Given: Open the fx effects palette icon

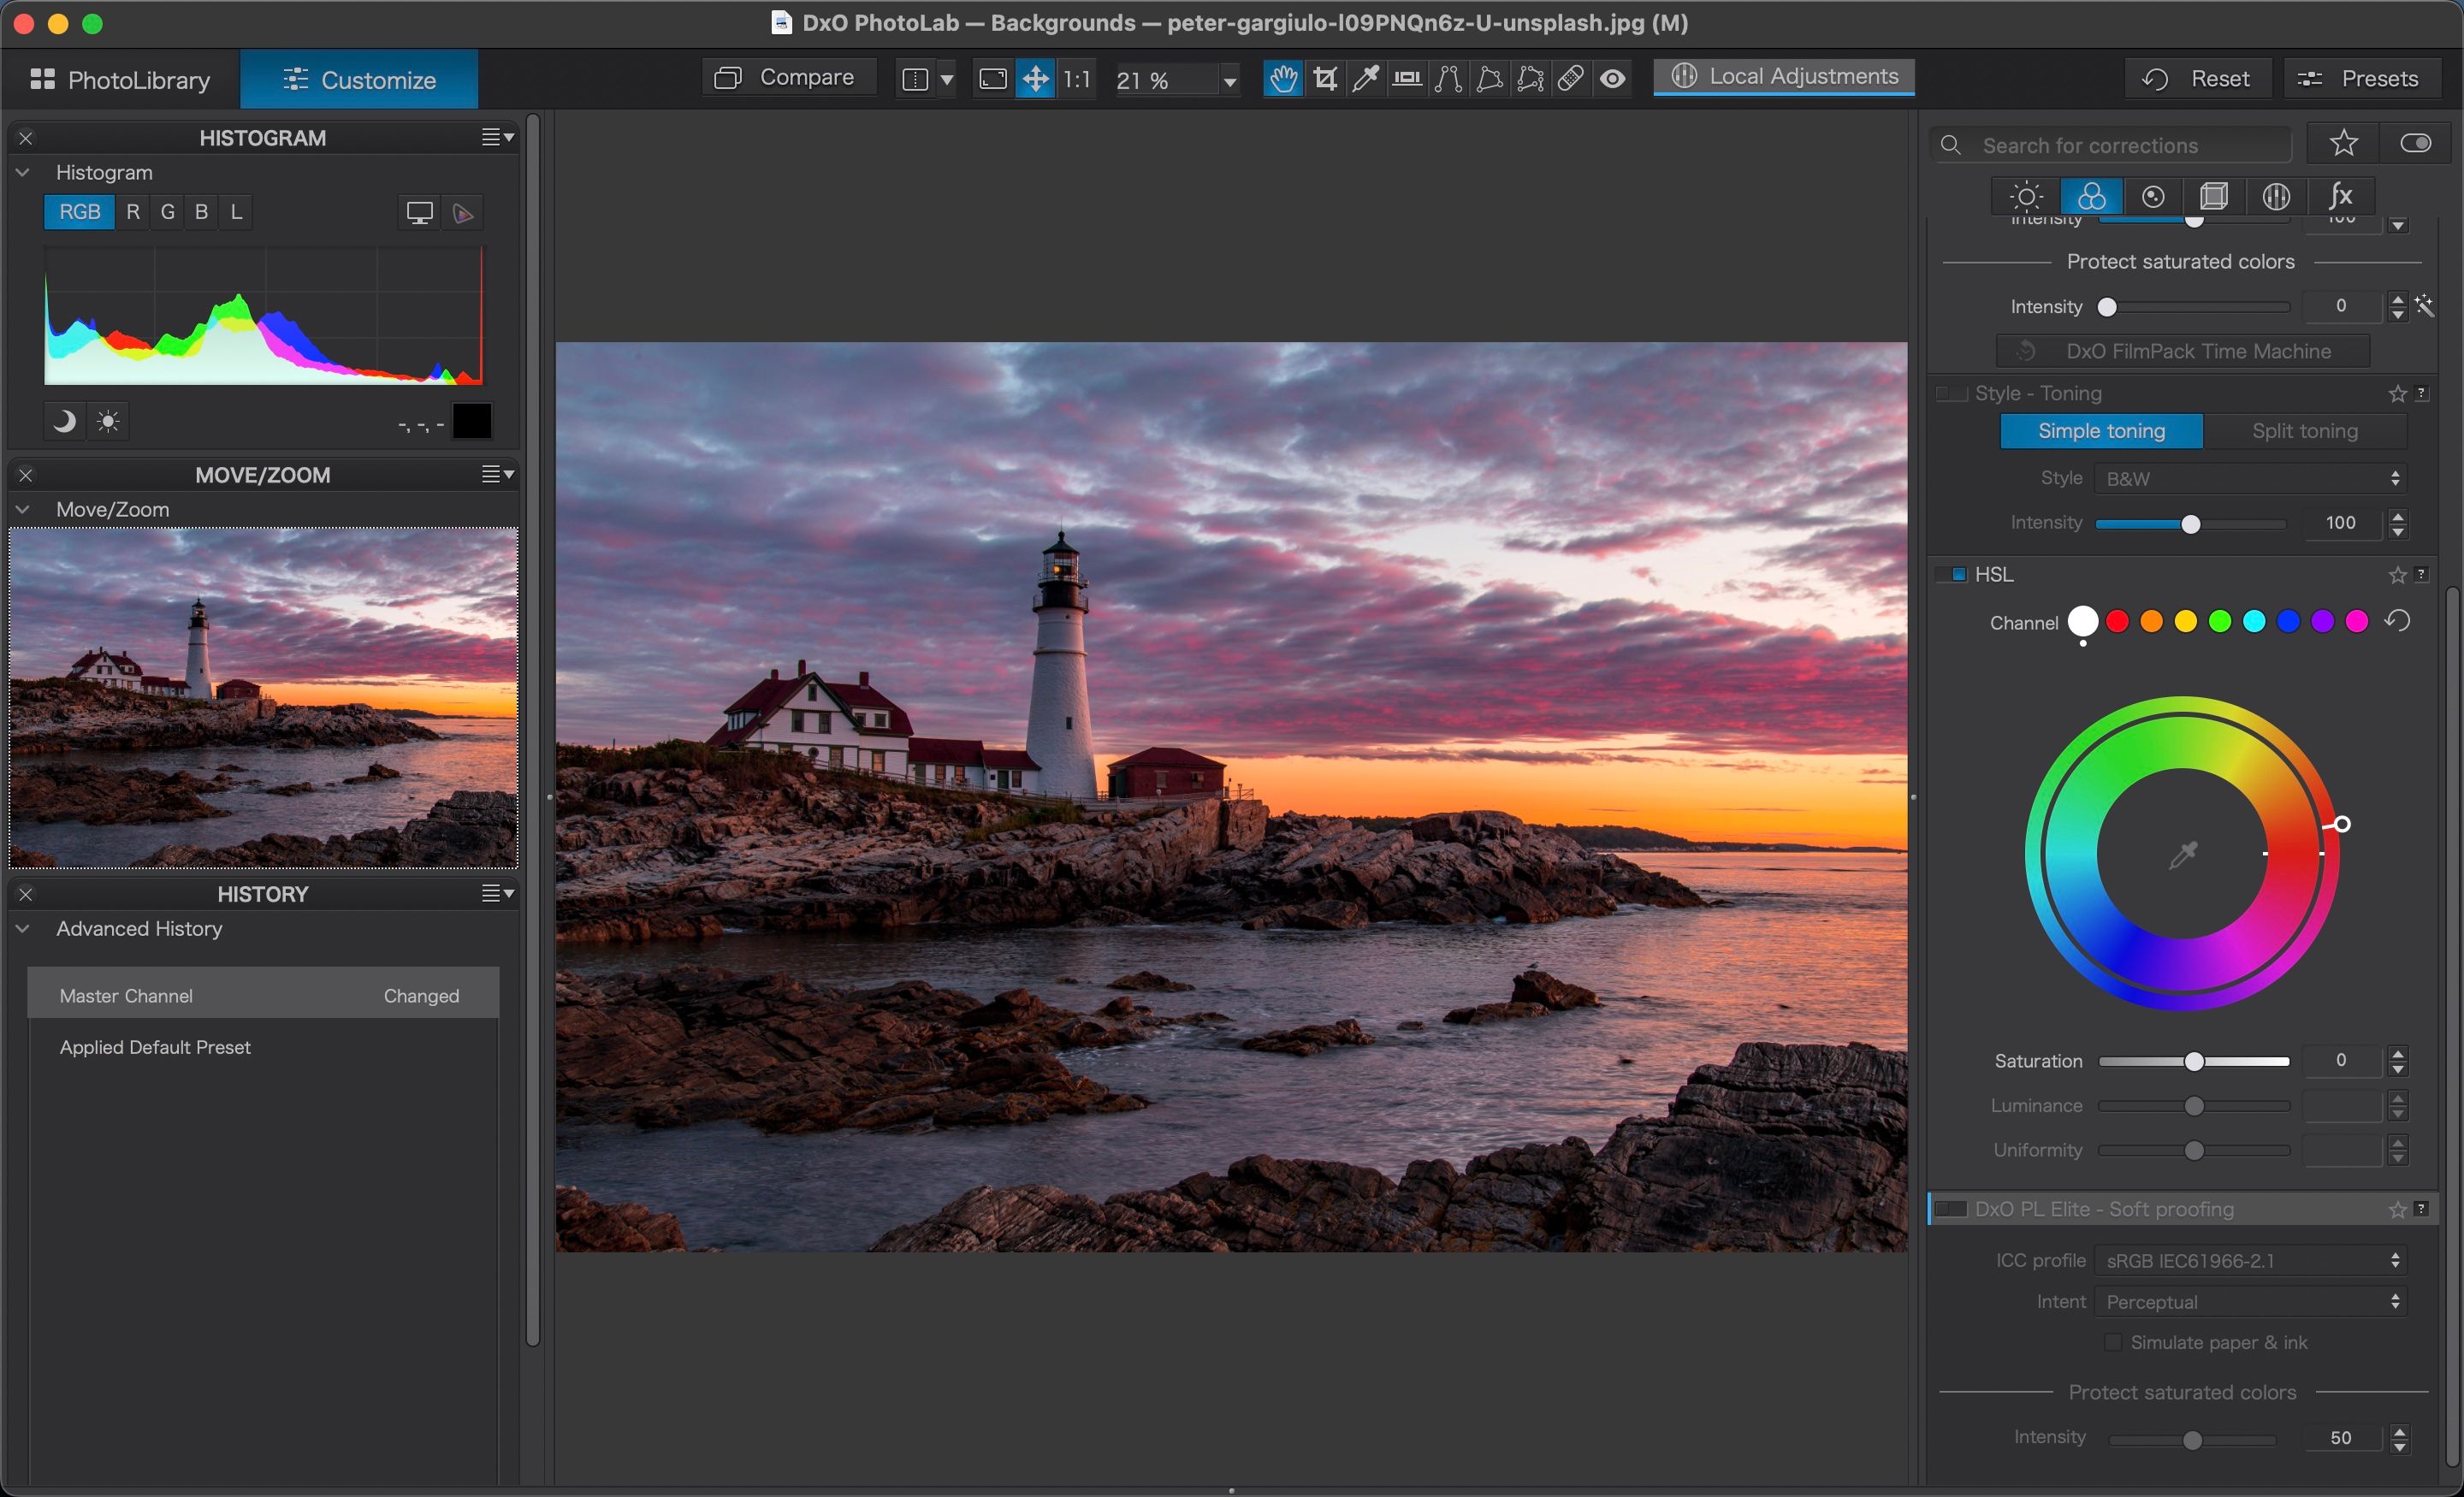Looking at the screenshot, I should pyautogui.click(x=2339, y=196).
